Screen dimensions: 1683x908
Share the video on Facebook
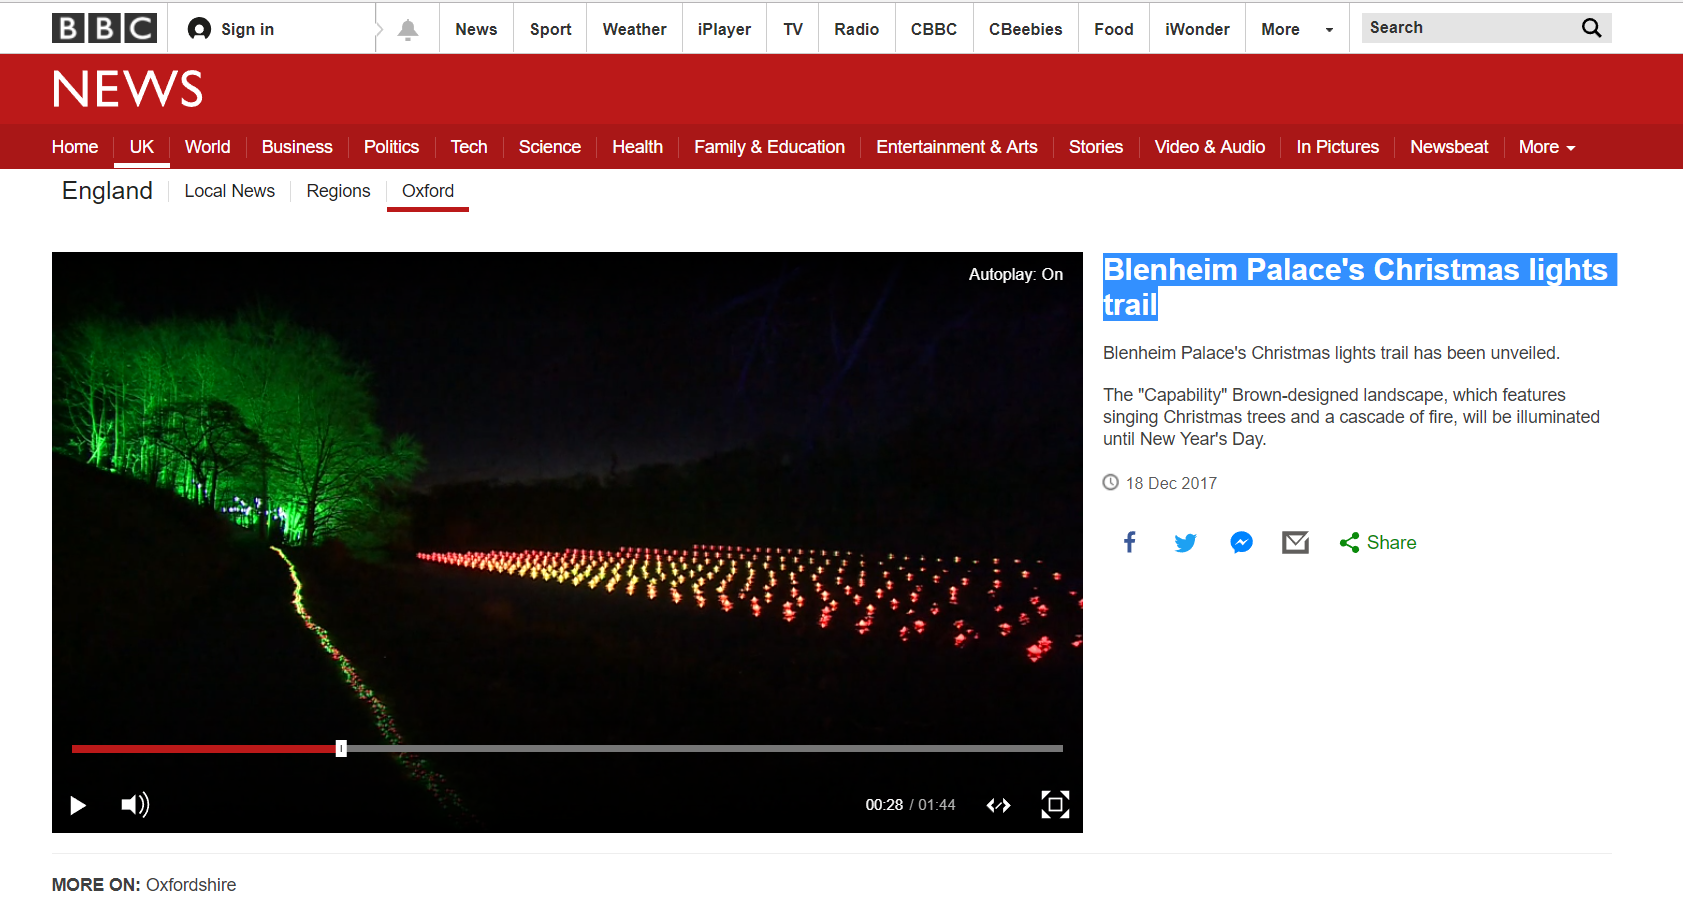[x=1130, y=542]
